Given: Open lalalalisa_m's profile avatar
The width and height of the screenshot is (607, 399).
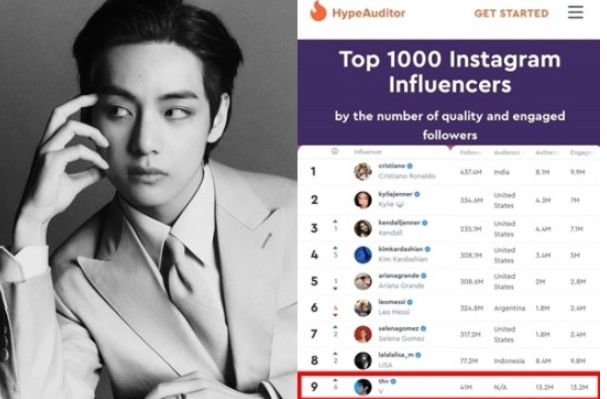Looking at the screenshot, I should click(363, 360).
